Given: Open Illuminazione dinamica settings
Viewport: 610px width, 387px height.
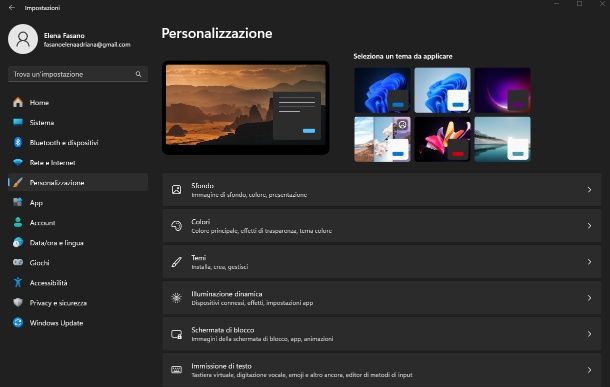Looking at the screenshot, I should click(382, 298).
